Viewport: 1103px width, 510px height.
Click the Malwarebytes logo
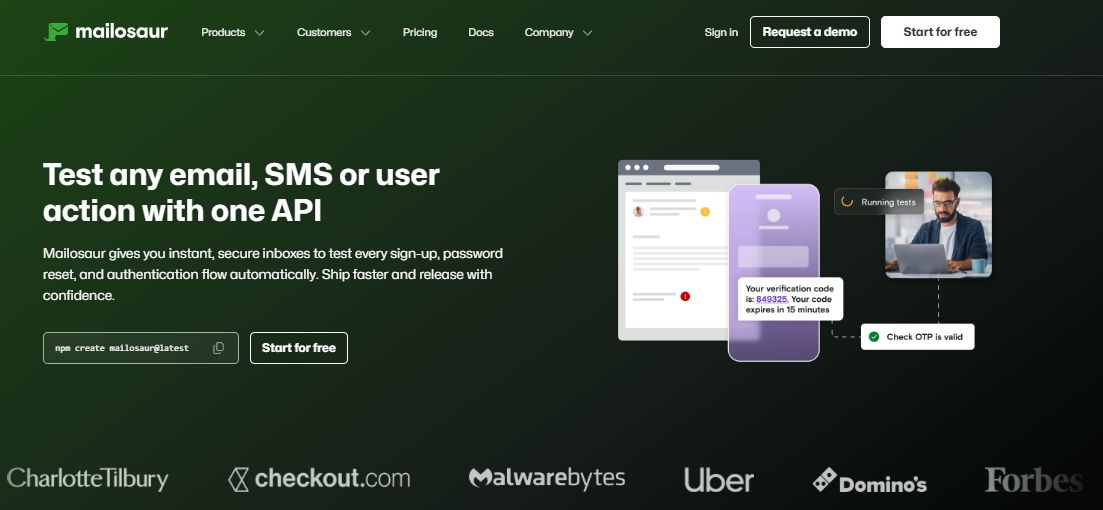click(547, 478)
